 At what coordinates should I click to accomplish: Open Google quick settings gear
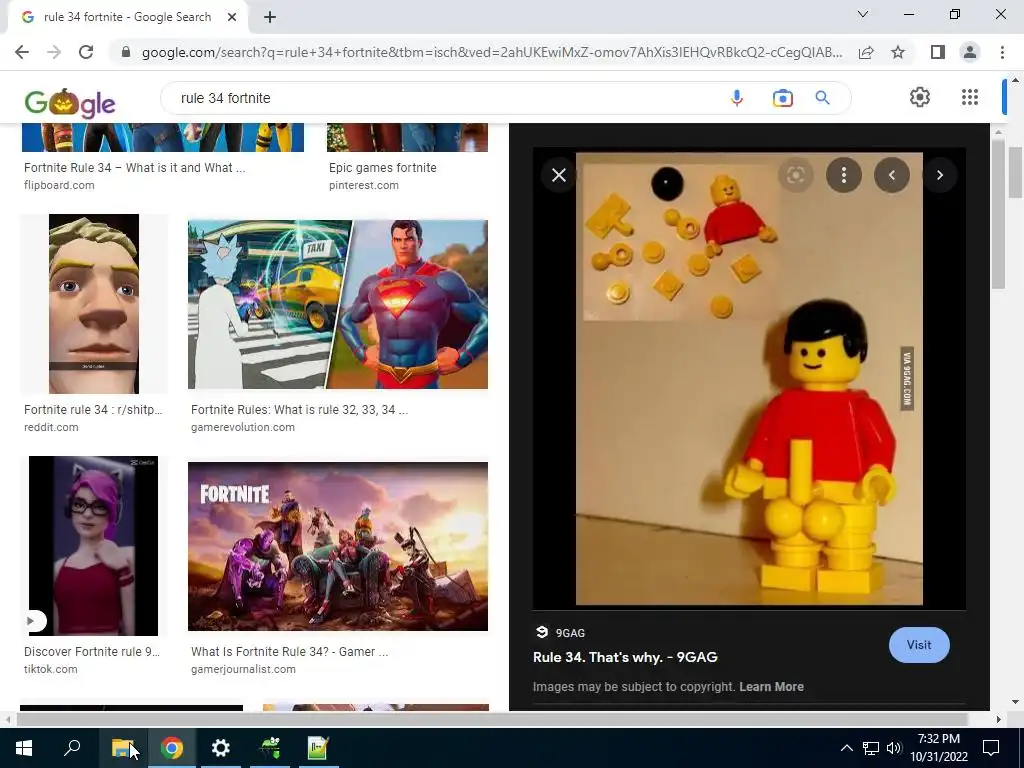point(920,97)
